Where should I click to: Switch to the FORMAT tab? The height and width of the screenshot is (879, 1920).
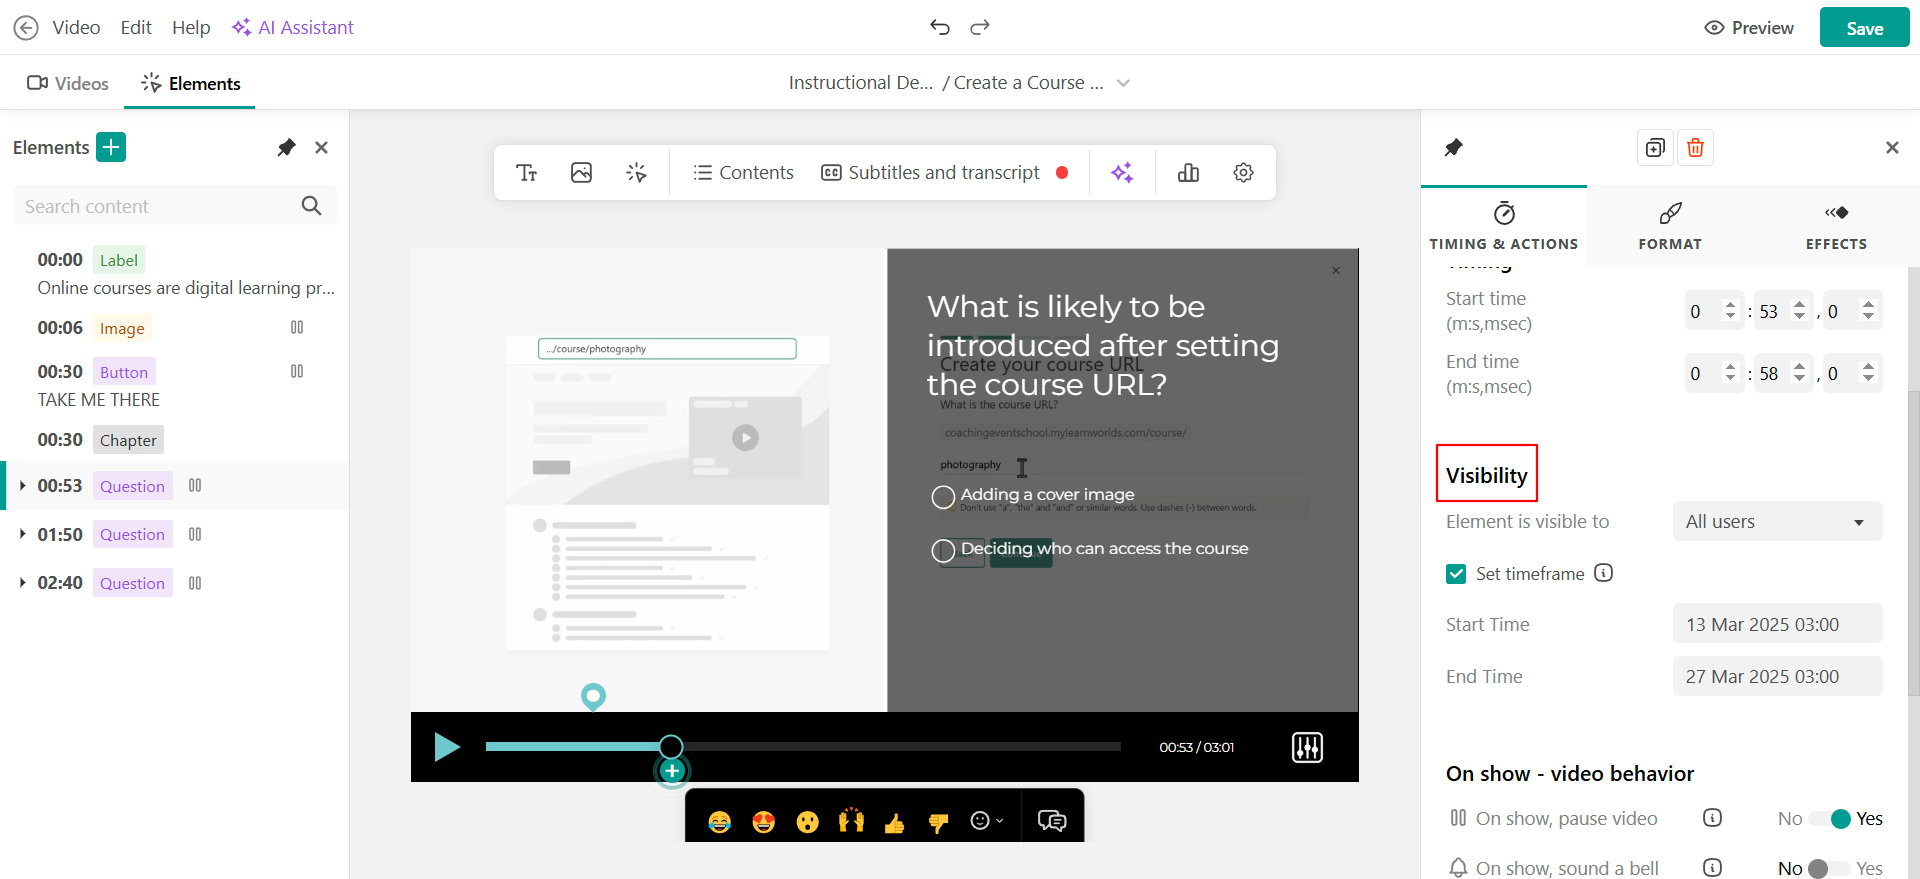(x=1670, y=227)
